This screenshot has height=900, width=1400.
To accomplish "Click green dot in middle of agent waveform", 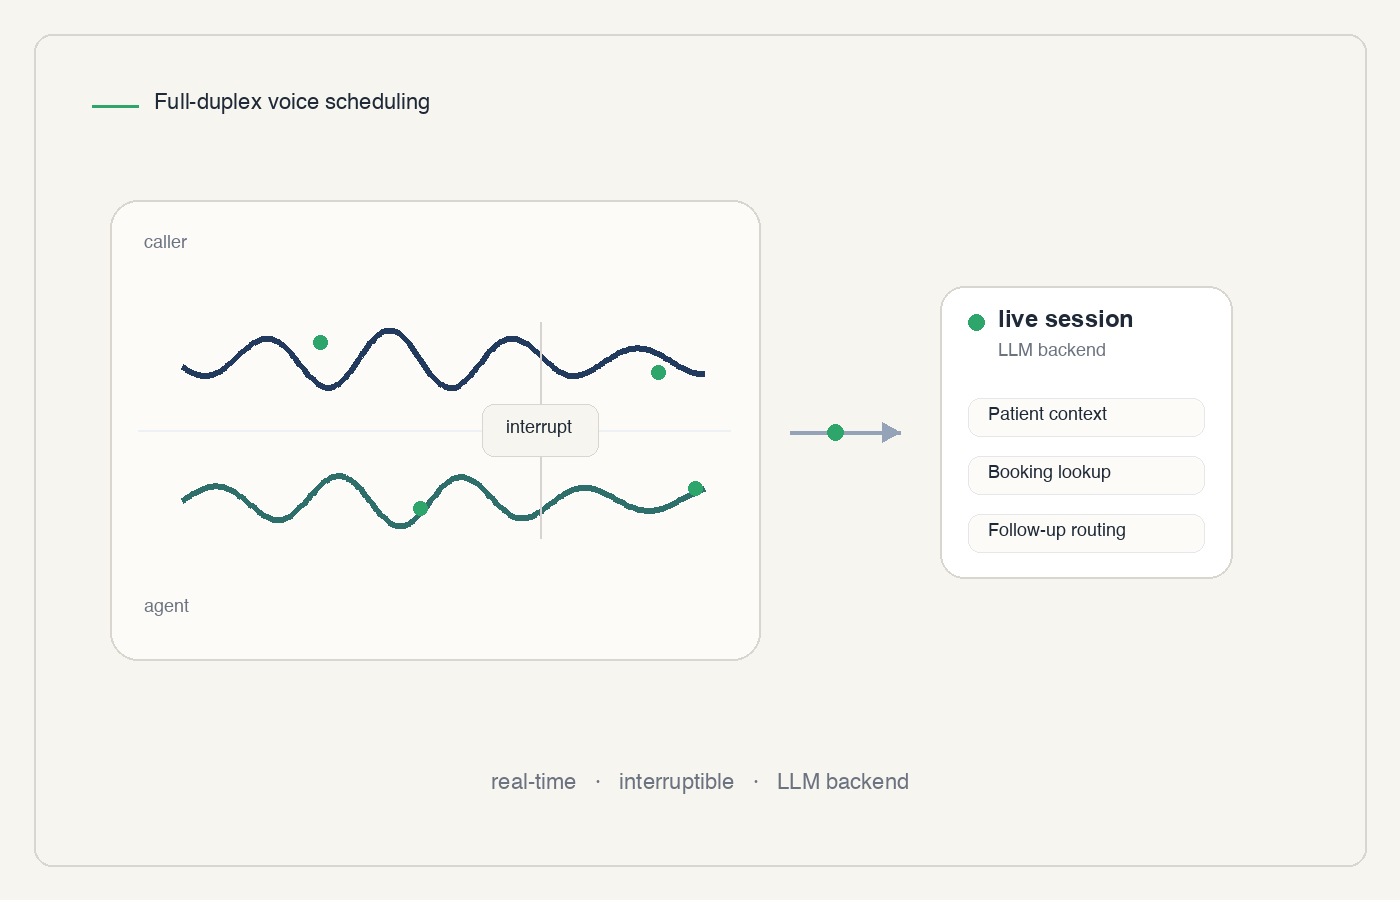I will click(420, 508).
